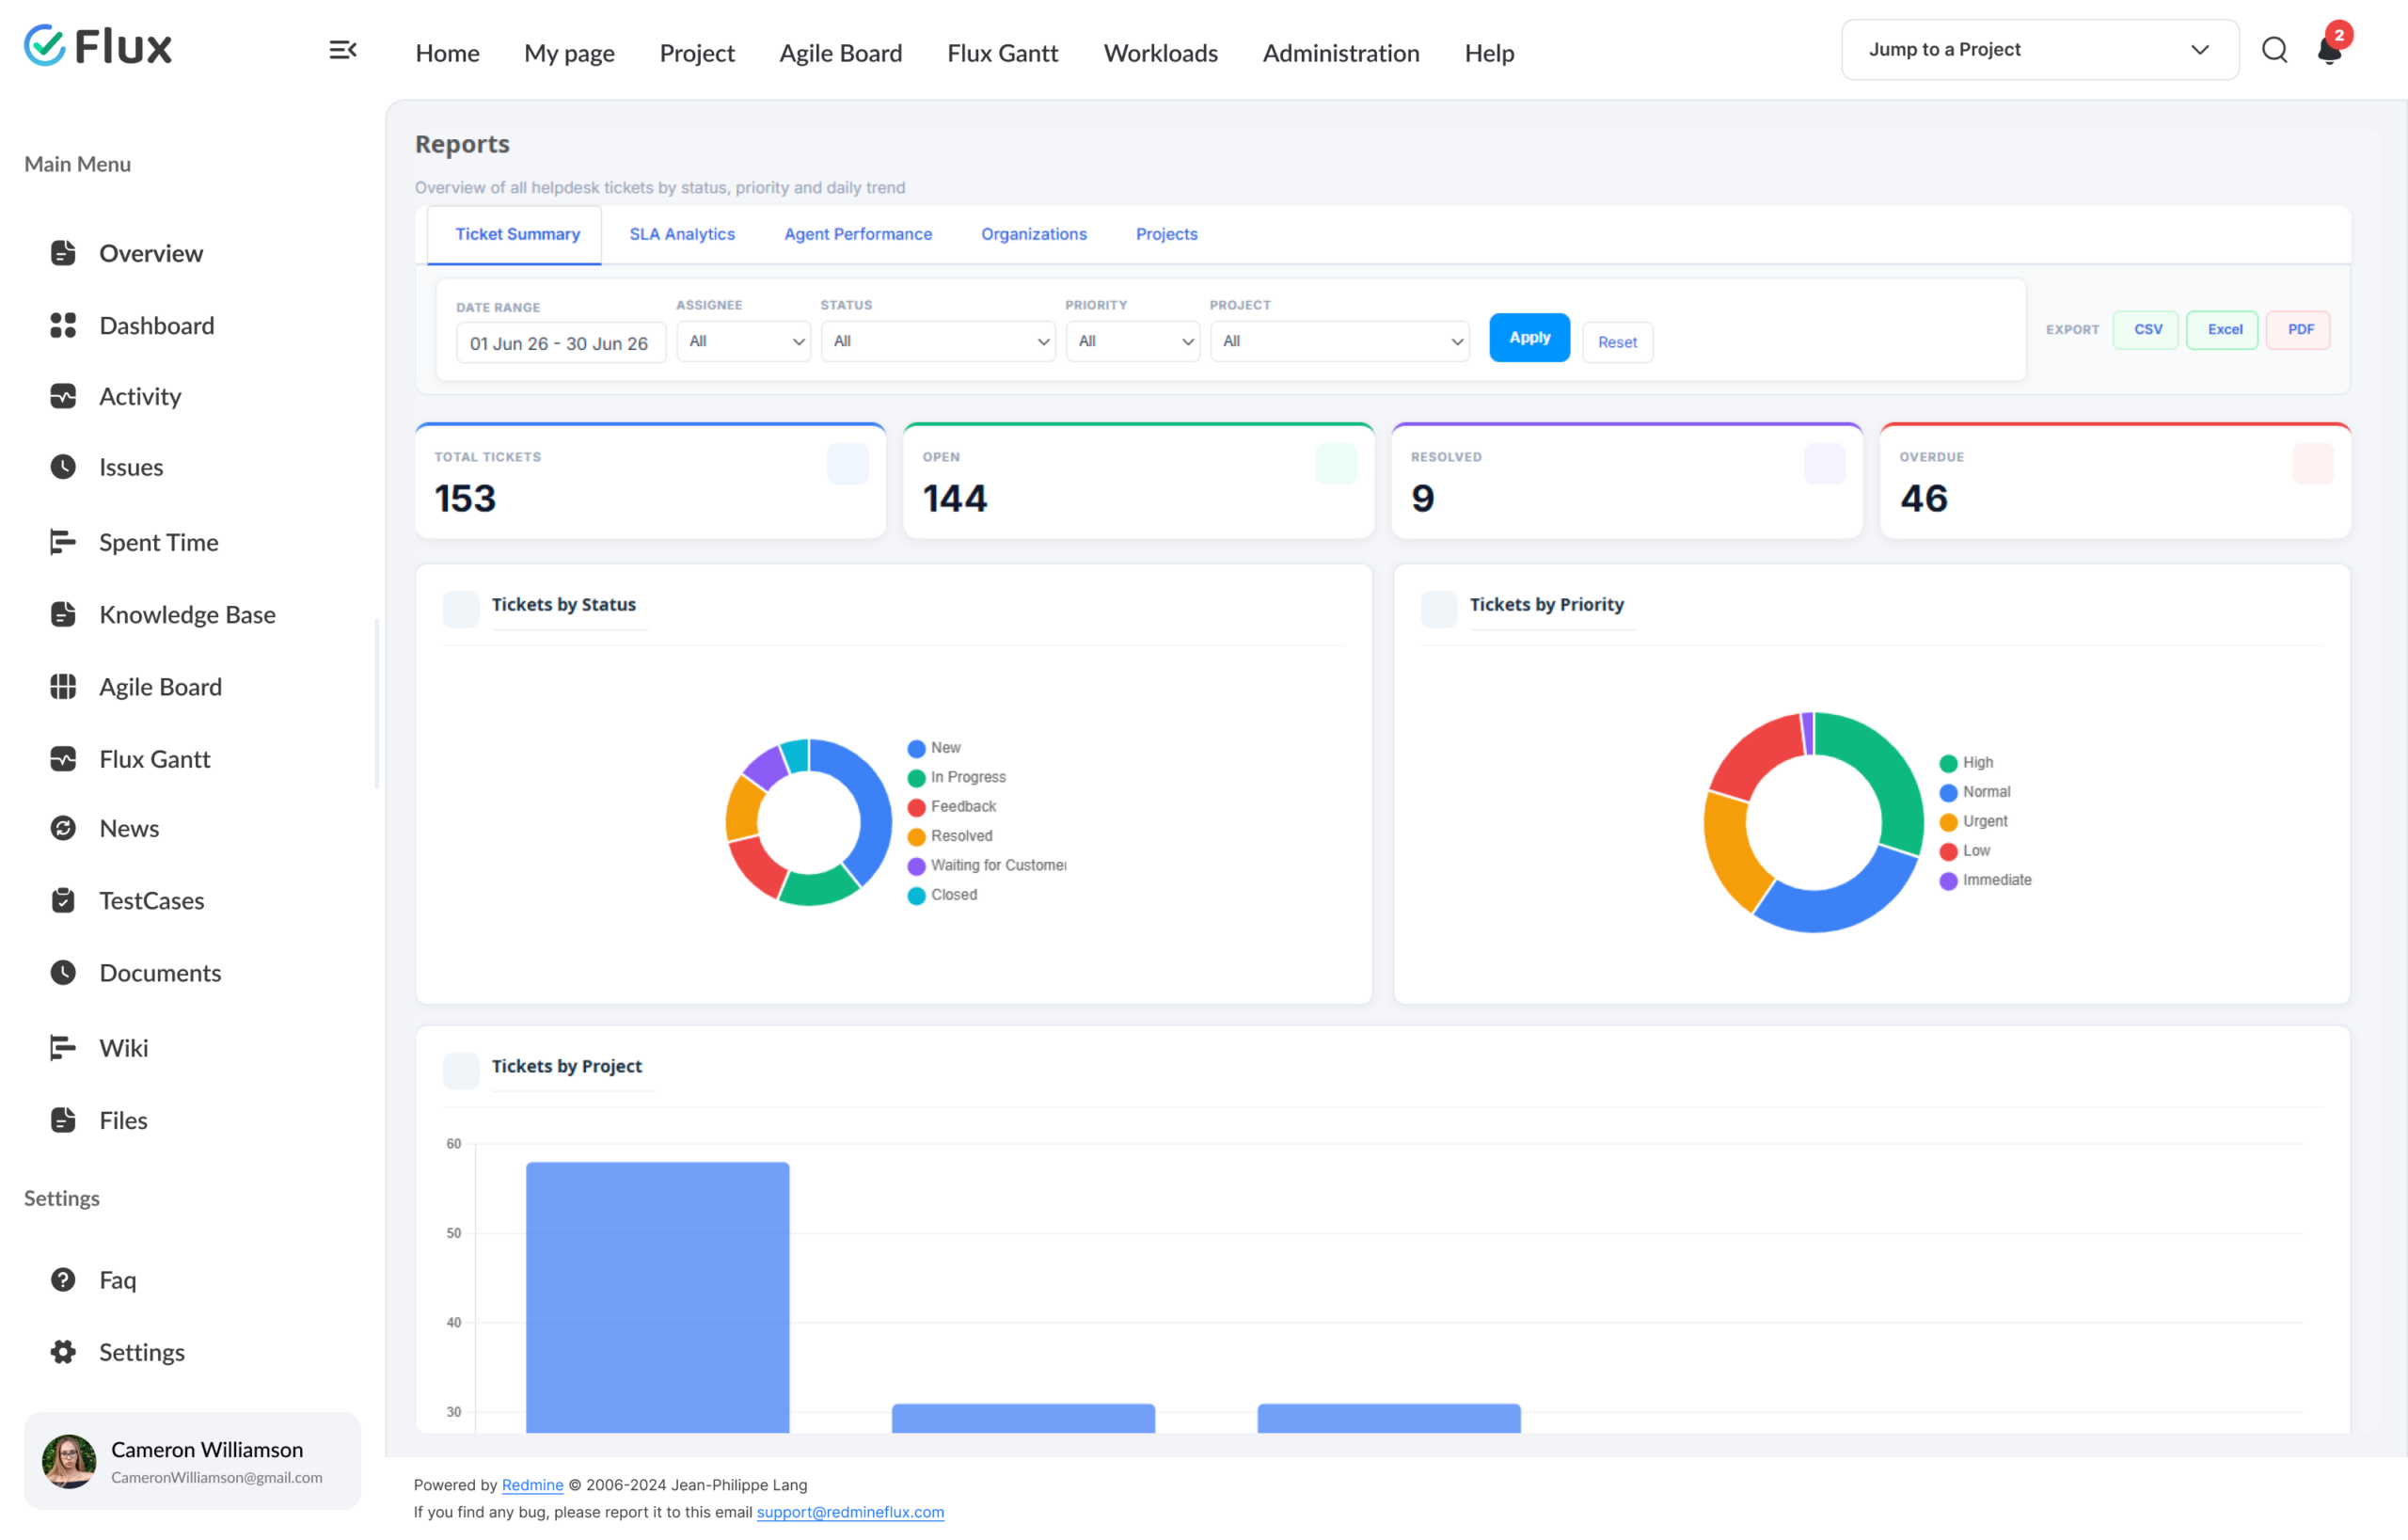Click the Flux logo
Viewport: 2408px width, 1540px height.
(x=98, y=46)
